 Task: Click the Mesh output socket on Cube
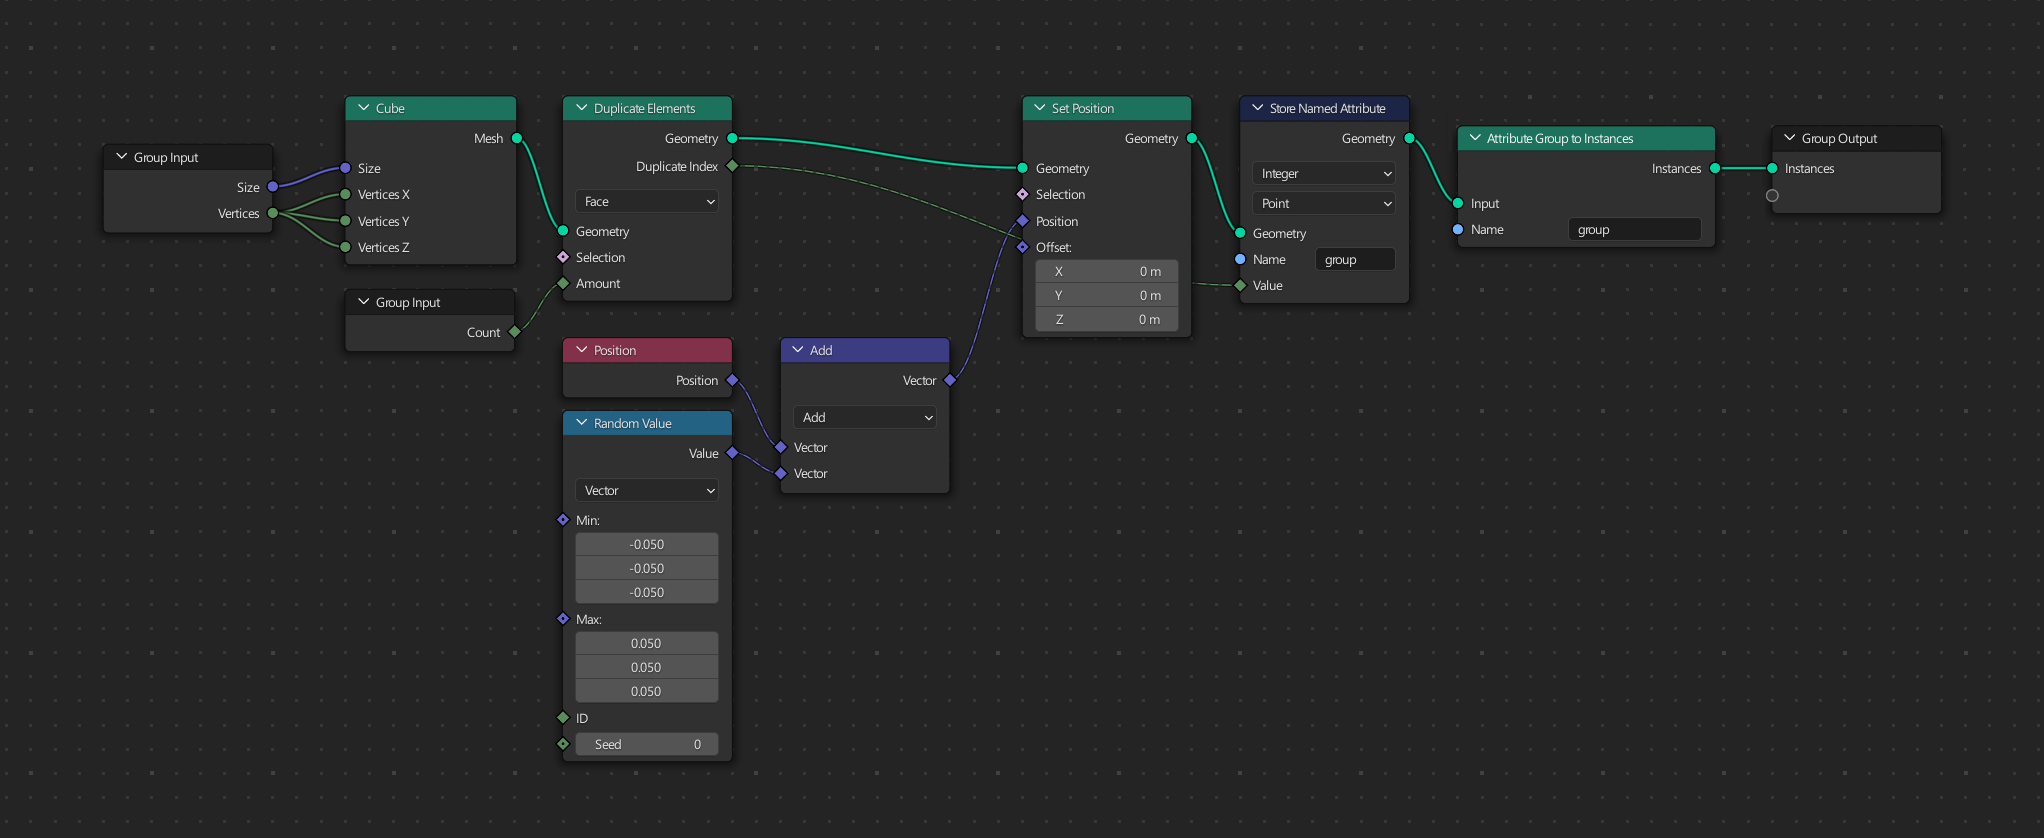[x=517, y=138]
